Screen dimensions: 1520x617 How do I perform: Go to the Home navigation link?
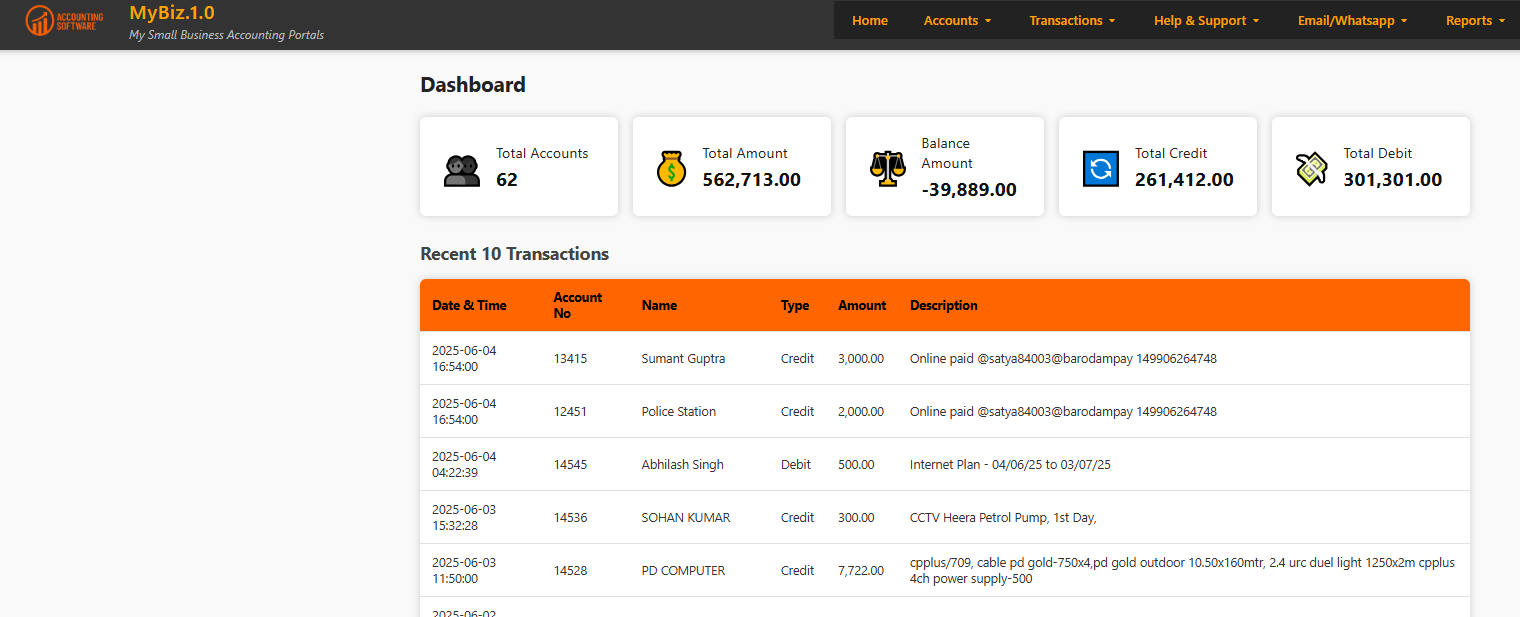869,20
